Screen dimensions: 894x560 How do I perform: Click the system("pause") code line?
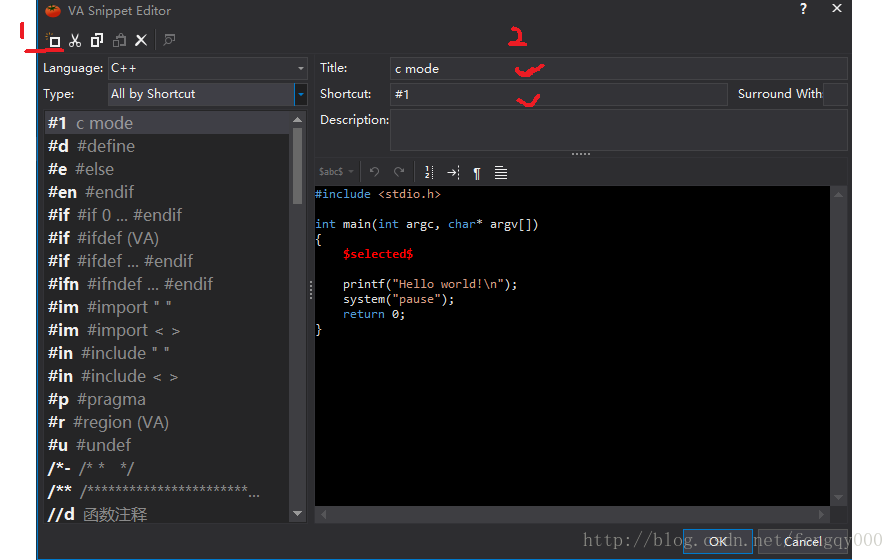(399, 299)
